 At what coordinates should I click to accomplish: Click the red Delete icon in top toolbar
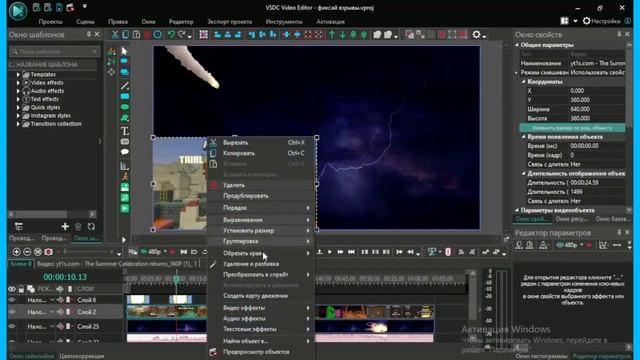point(147,35)
